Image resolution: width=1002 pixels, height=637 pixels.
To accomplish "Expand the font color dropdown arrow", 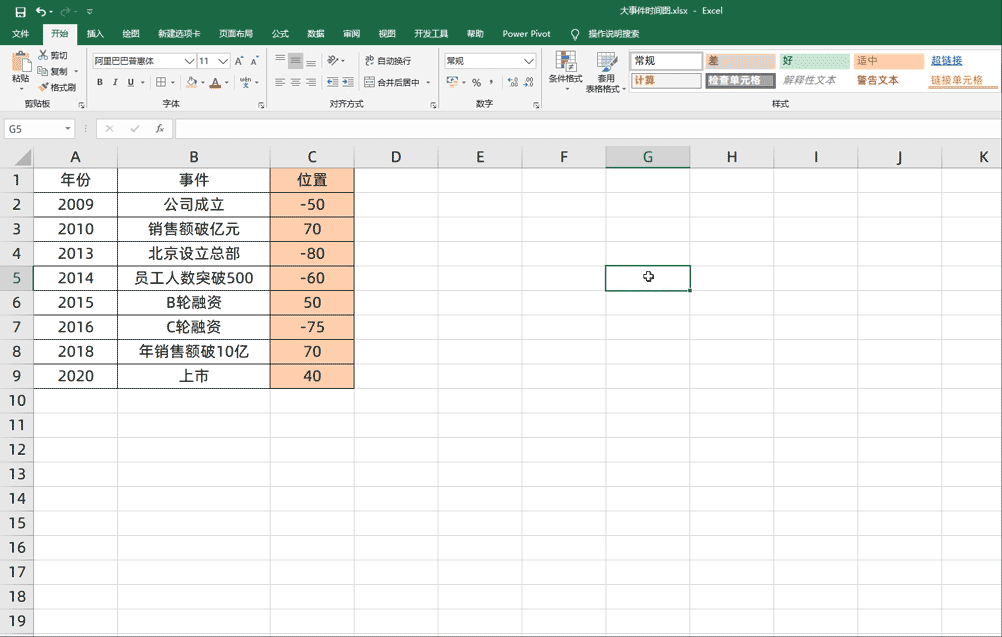I will (x=226, y=82).
